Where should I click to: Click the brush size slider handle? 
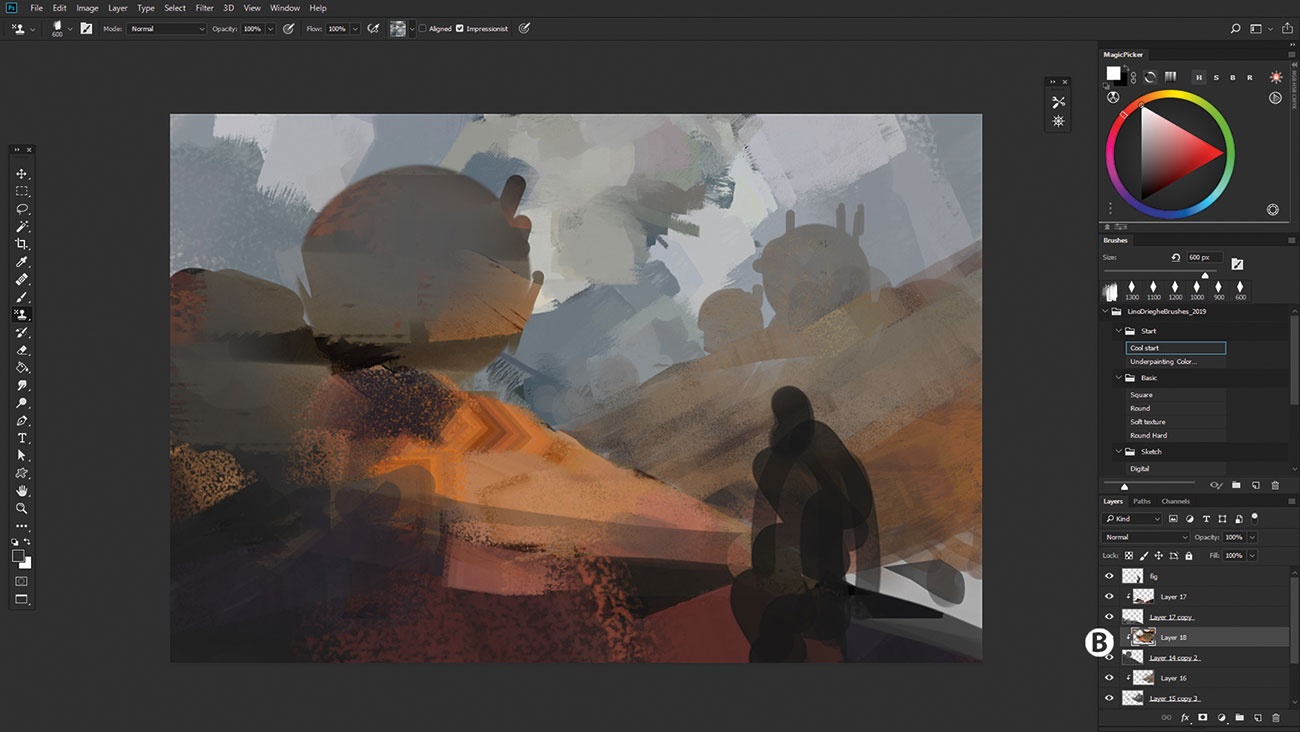pos(1205,275)
